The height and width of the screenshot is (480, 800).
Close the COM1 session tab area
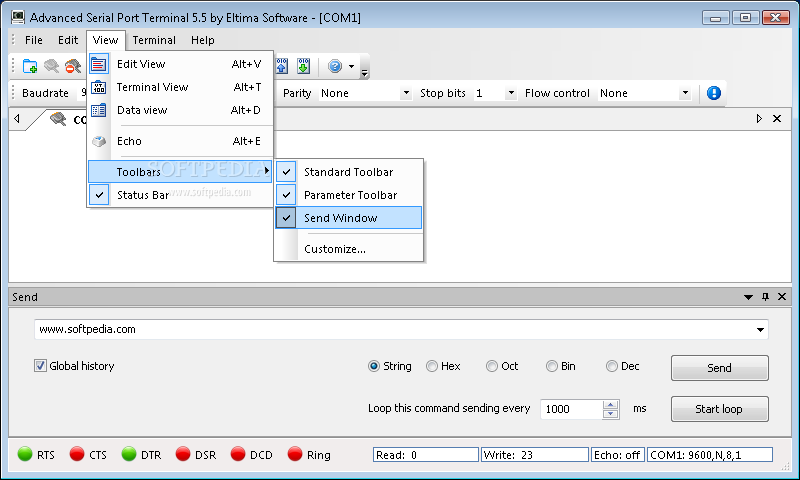pyautogui.click(x=777, y=118)
